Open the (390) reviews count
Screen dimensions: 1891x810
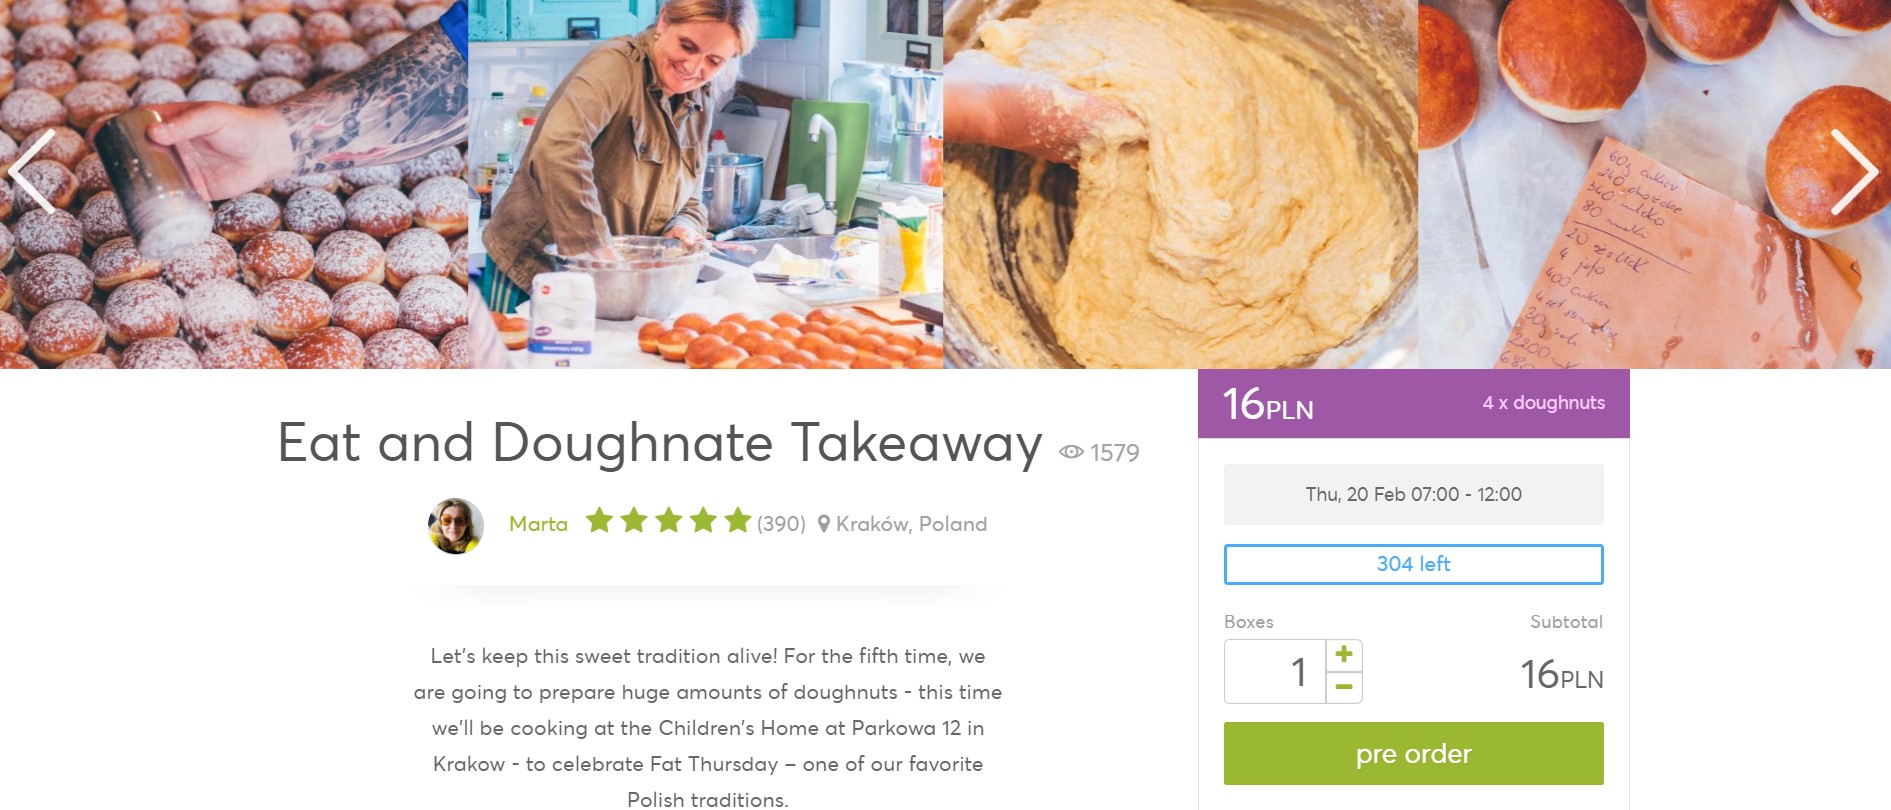click(x=781, y=524)
